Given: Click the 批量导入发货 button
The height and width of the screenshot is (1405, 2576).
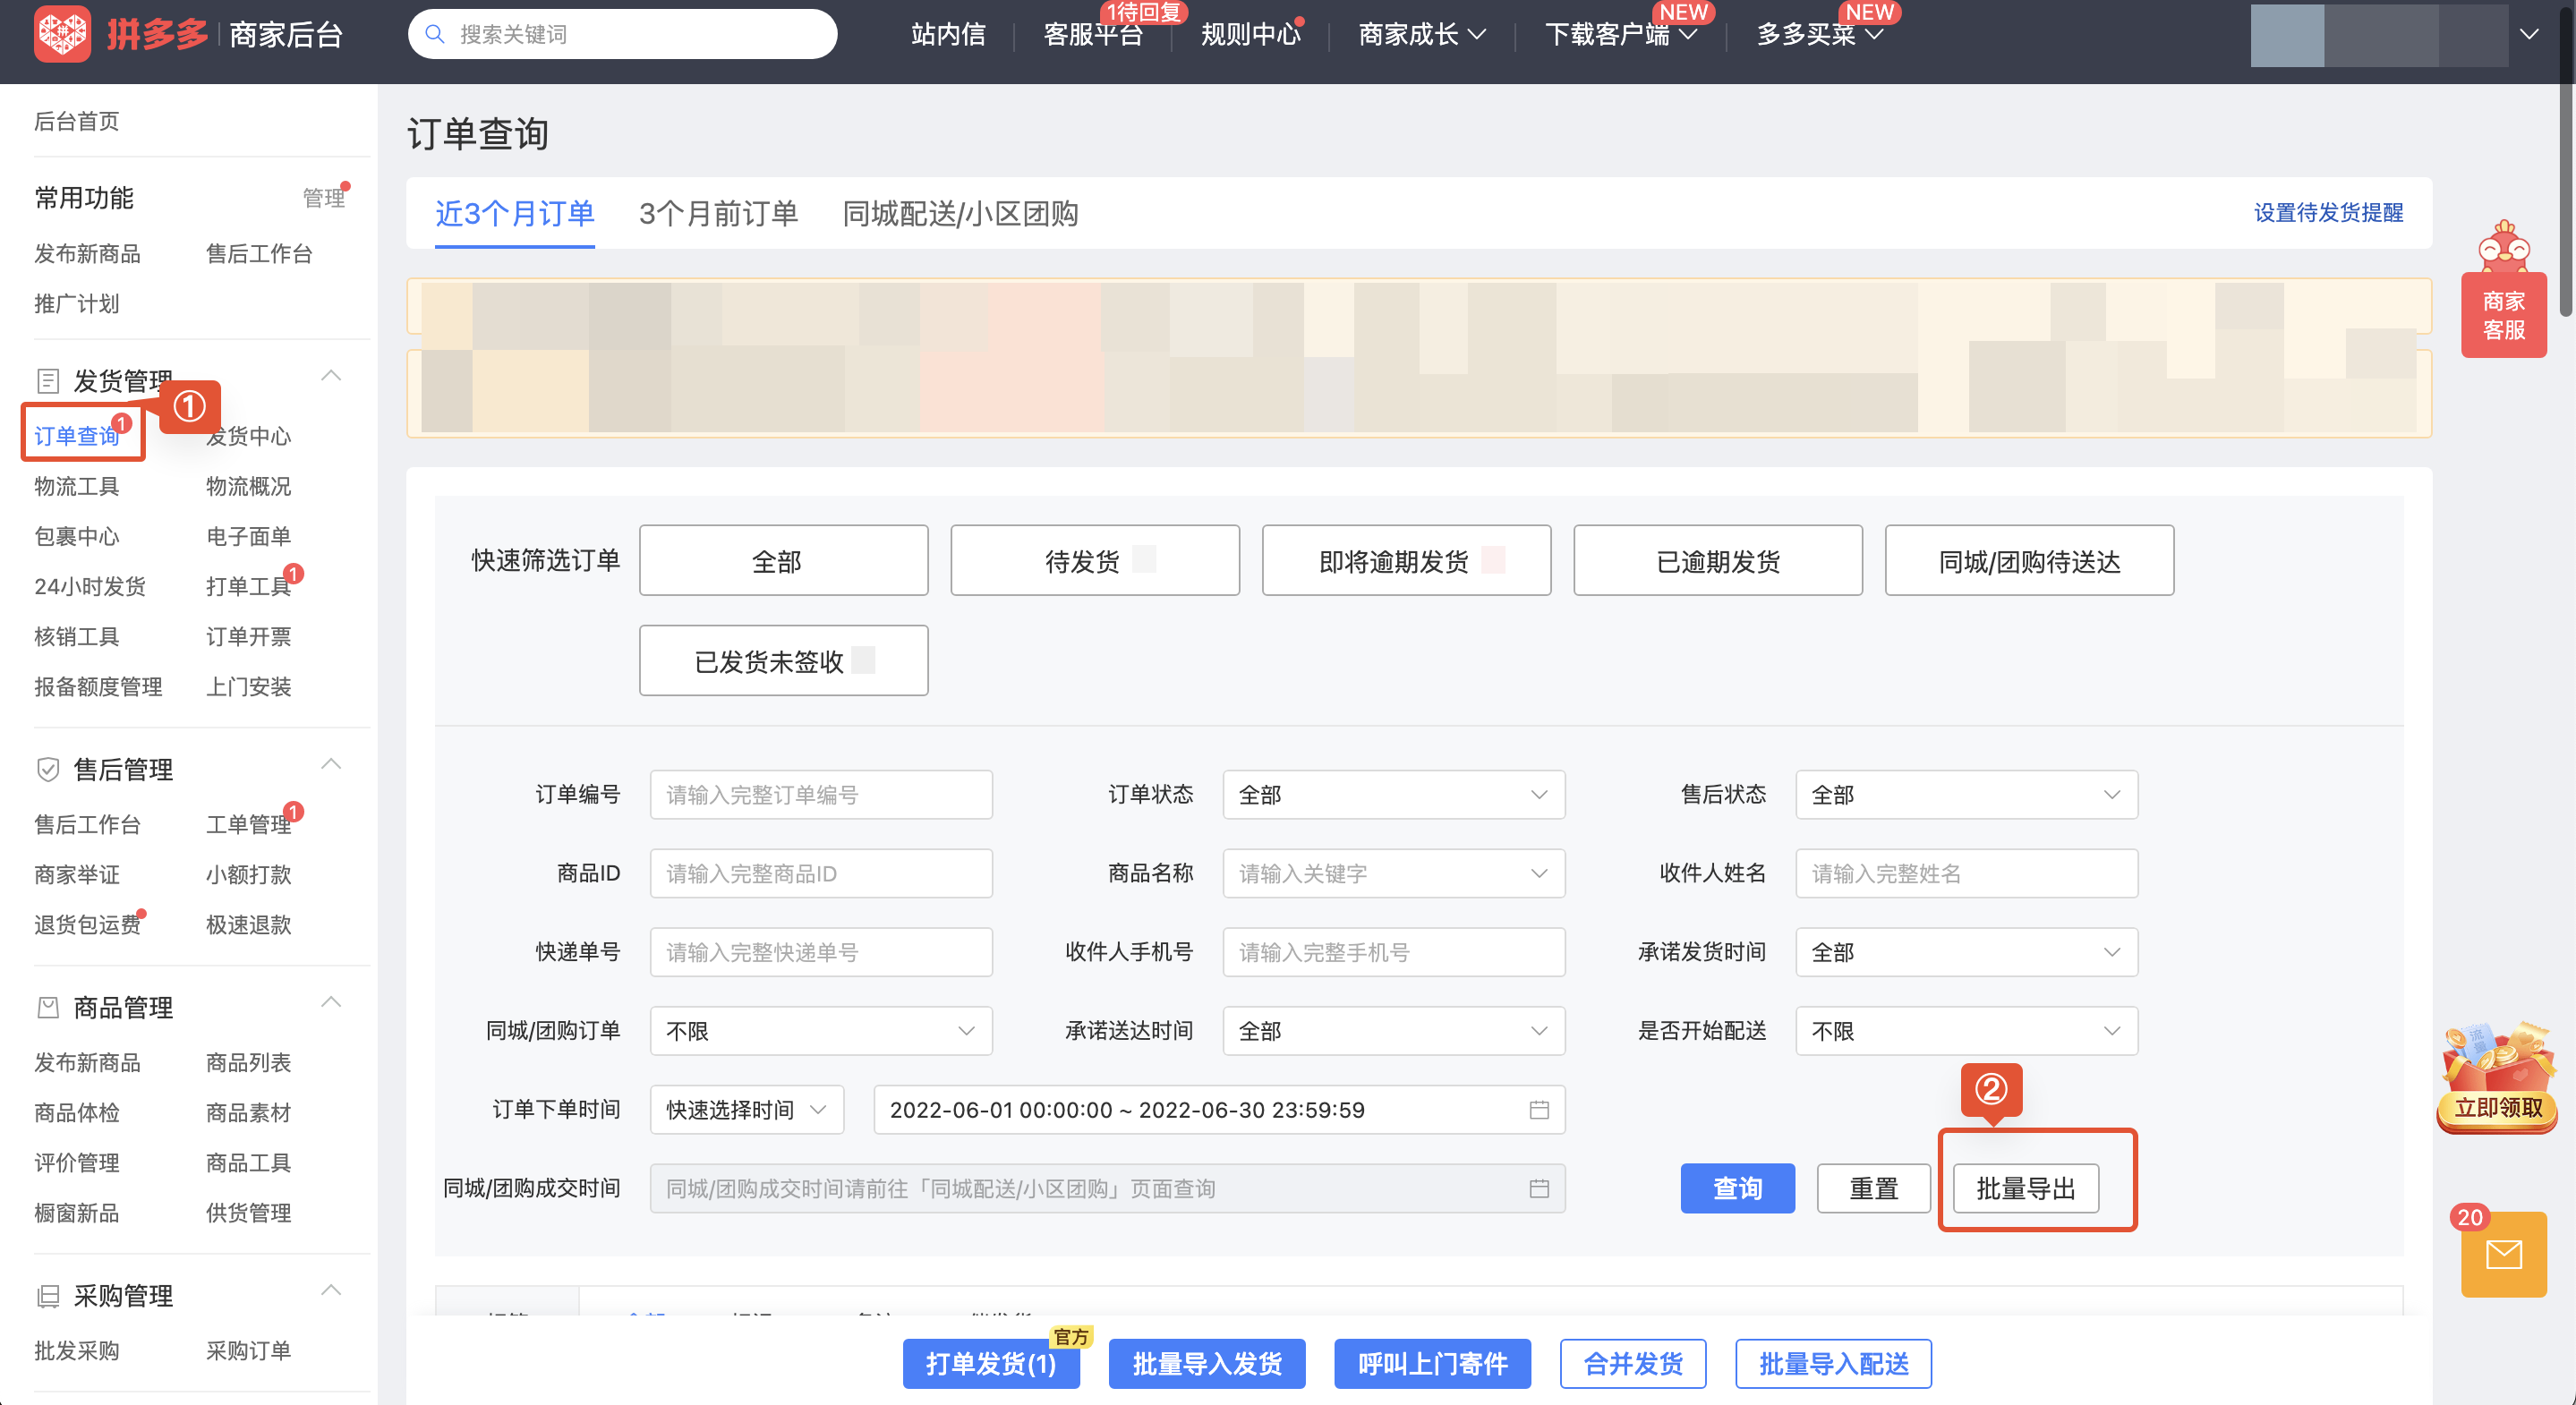Looking at the screenshot, I should [x=1207, y=1363].
